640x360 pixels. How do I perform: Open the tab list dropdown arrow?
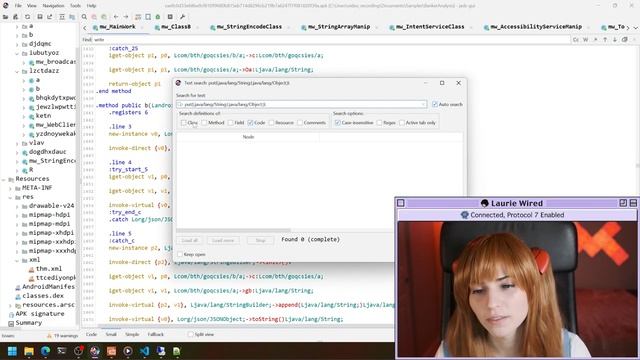pyautogui.click(x=636, y=27)
